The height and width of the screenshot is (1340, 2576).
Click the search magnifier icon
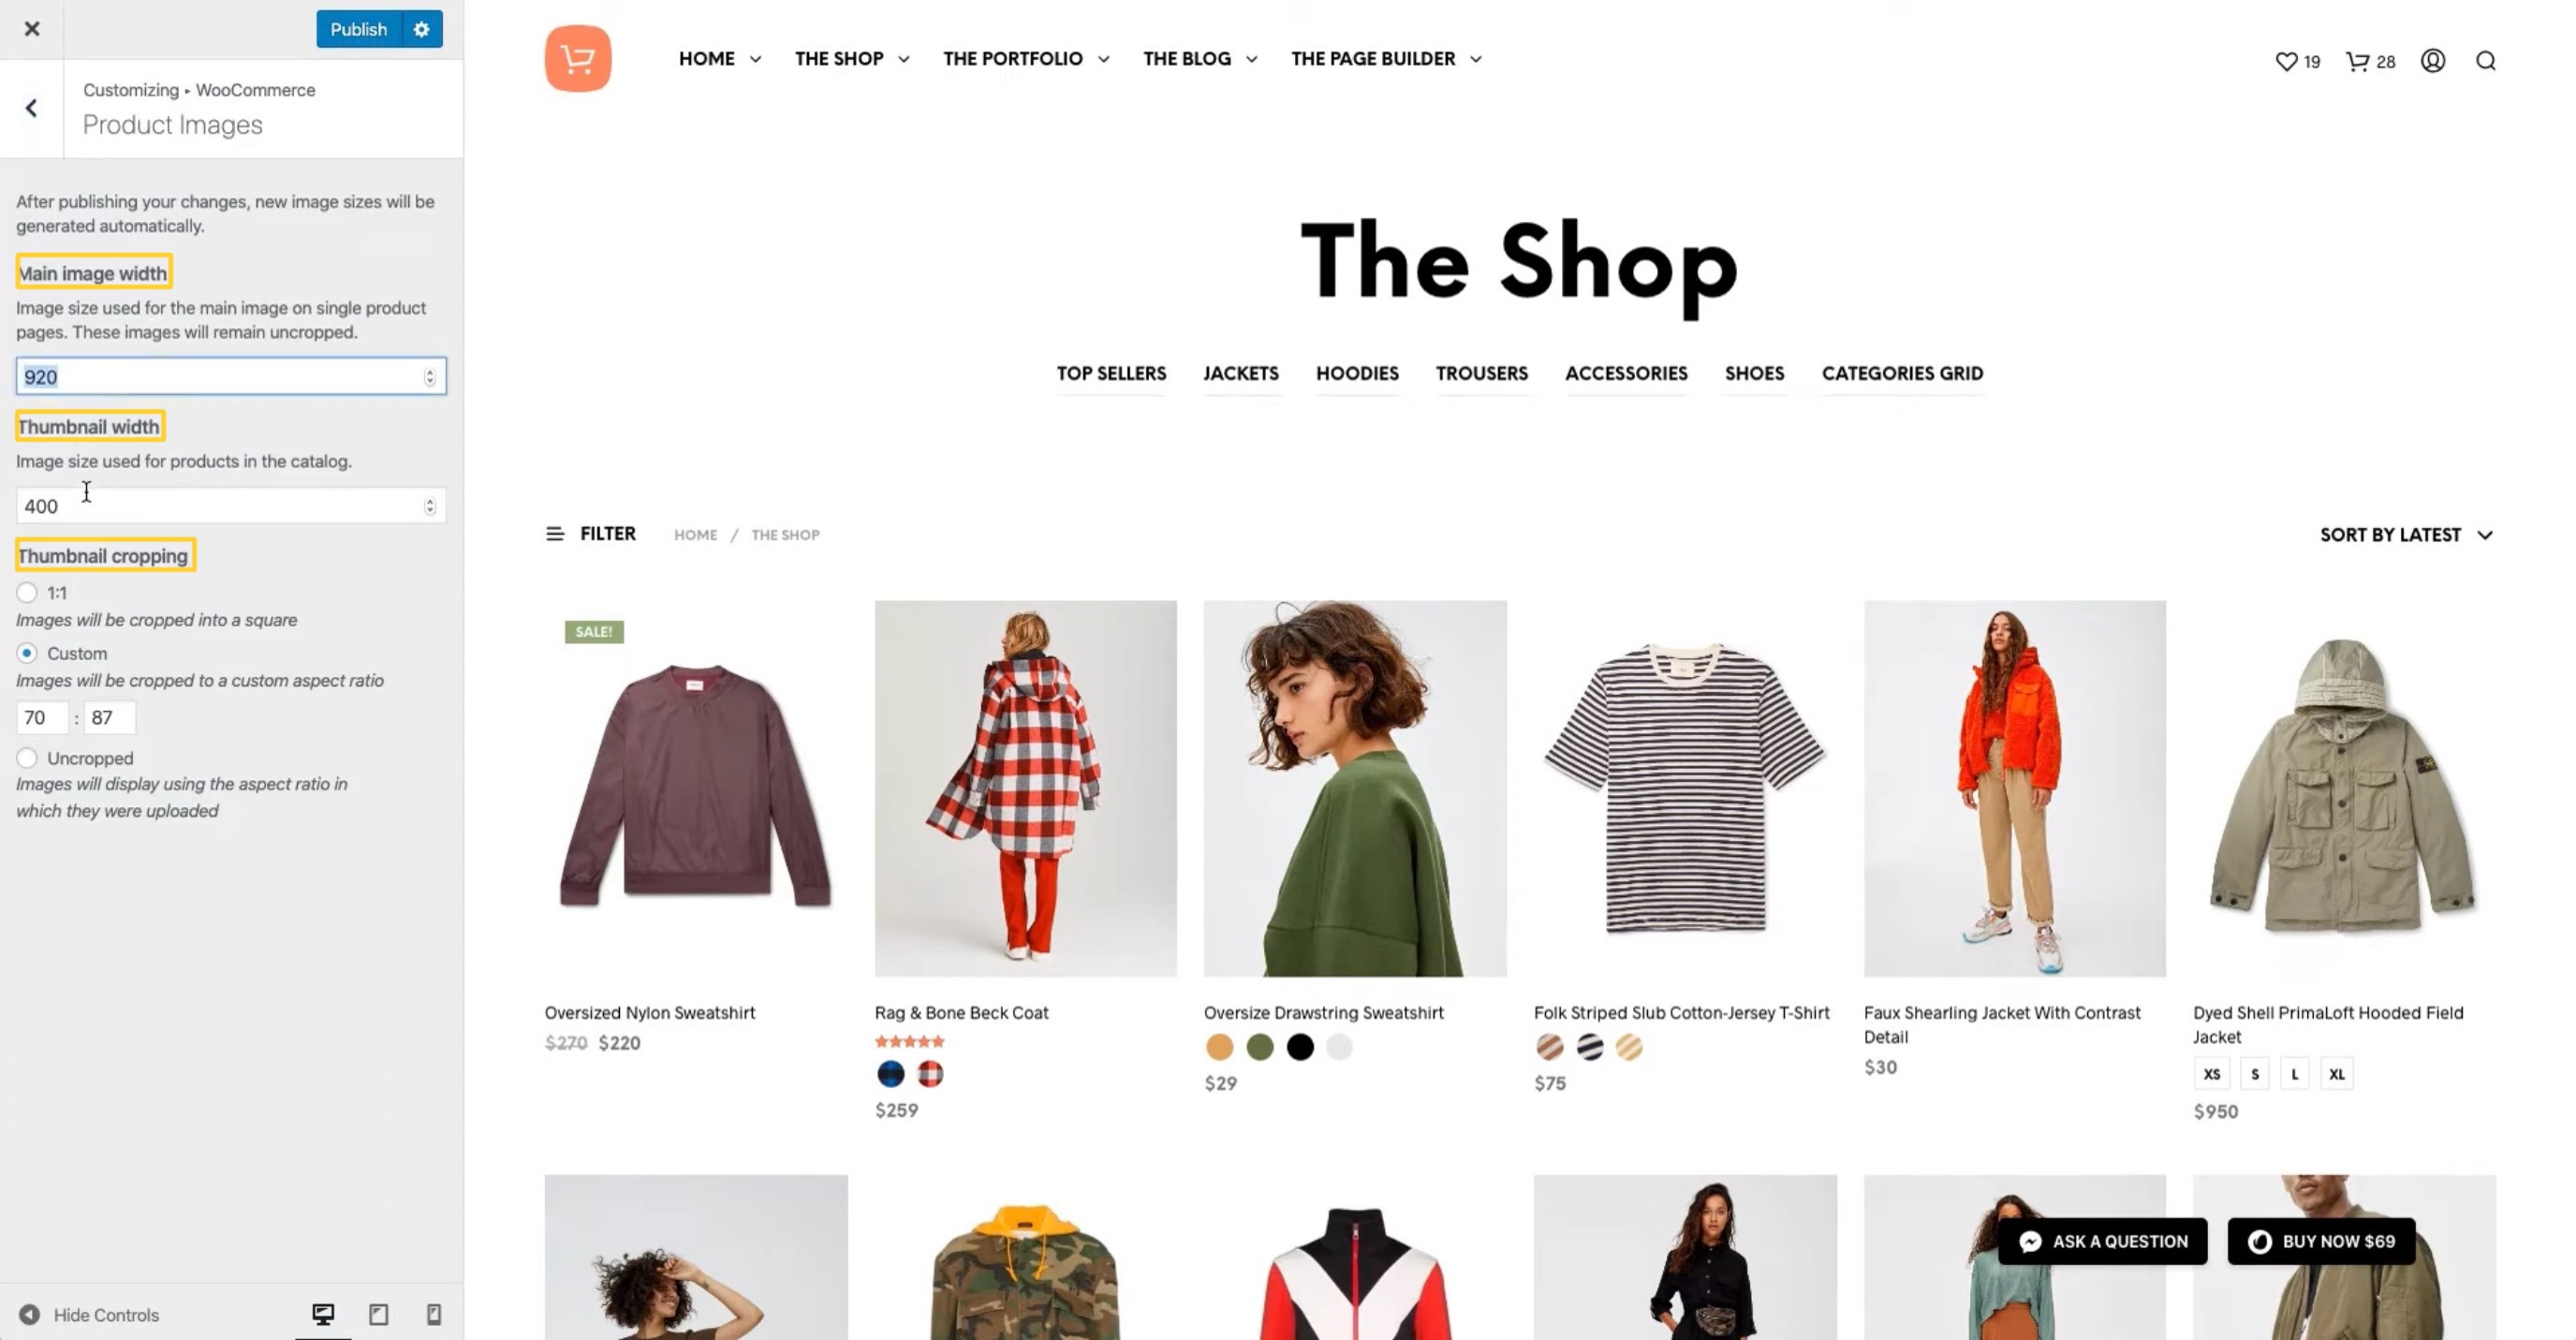tap(2487, 60)
